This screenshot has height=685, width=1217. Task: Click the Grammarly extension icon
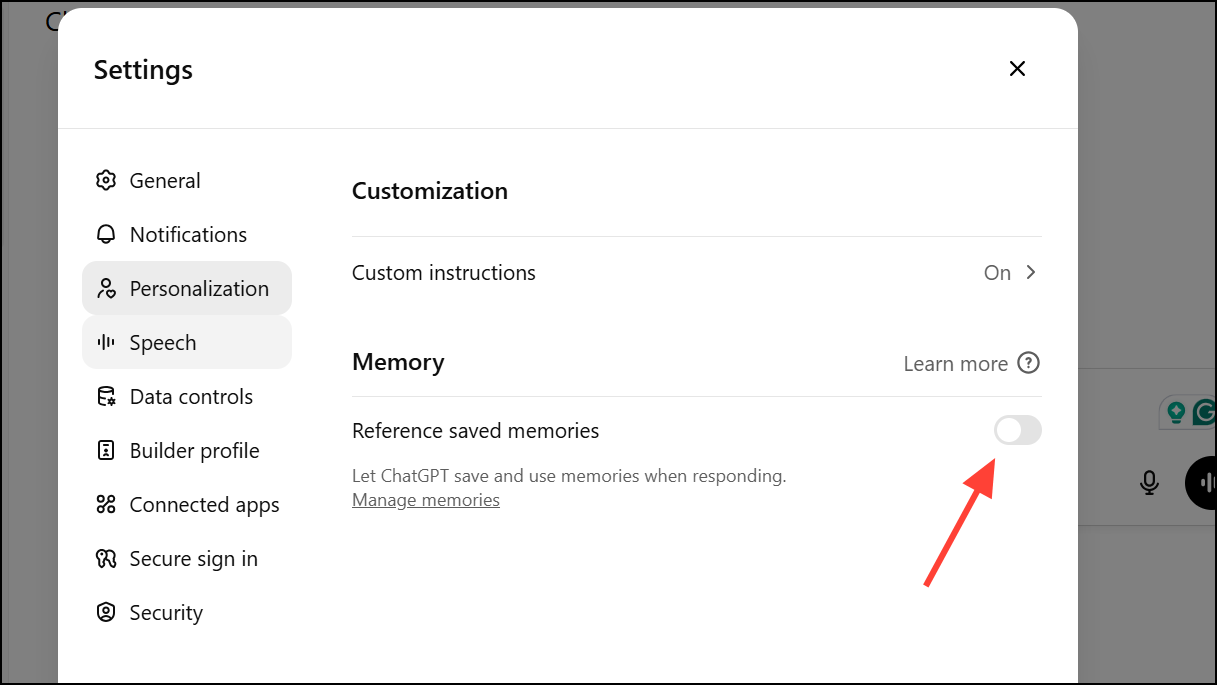1204,412
